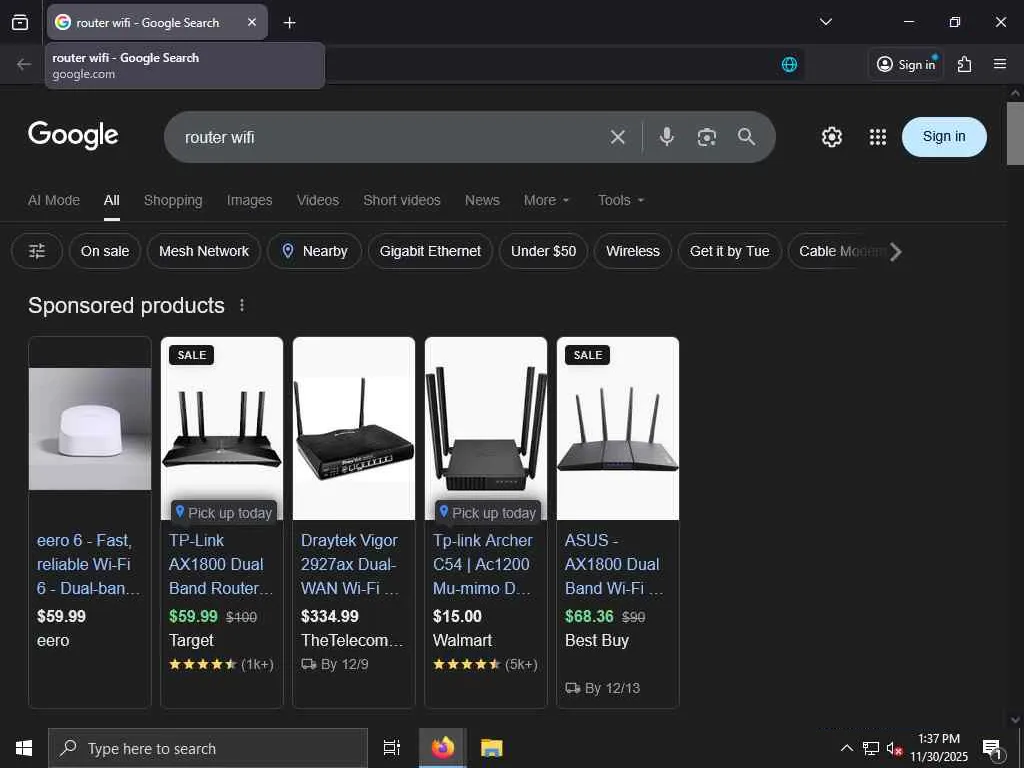Switch to News tab
This screenshot has width=1024, height=768.
click(x=482, y=200)
